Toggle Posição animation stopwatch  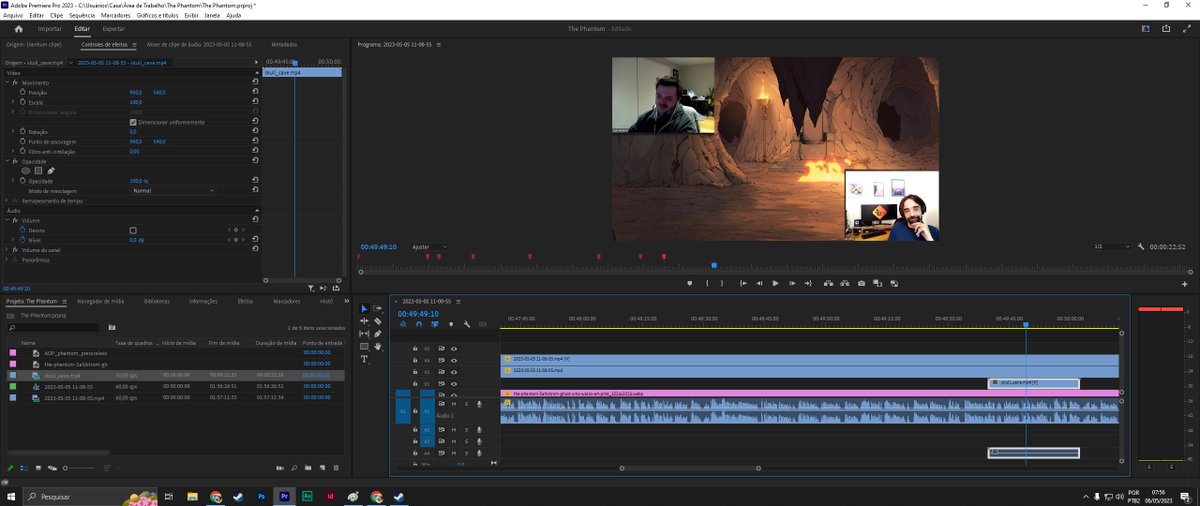point(21,92)
